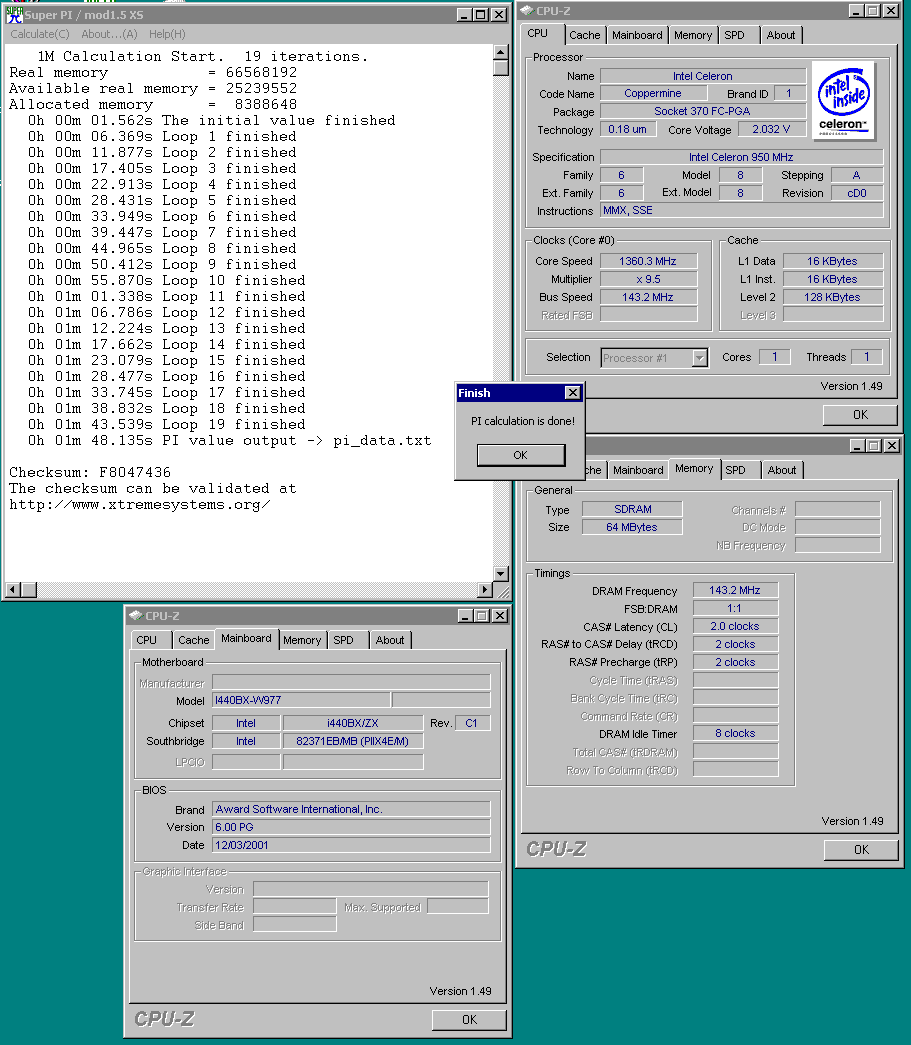Viewport: 911px width, 1045px height.
Task: Click the Loop 19 finished line in Super PI
Action: (x=167, y=425)
